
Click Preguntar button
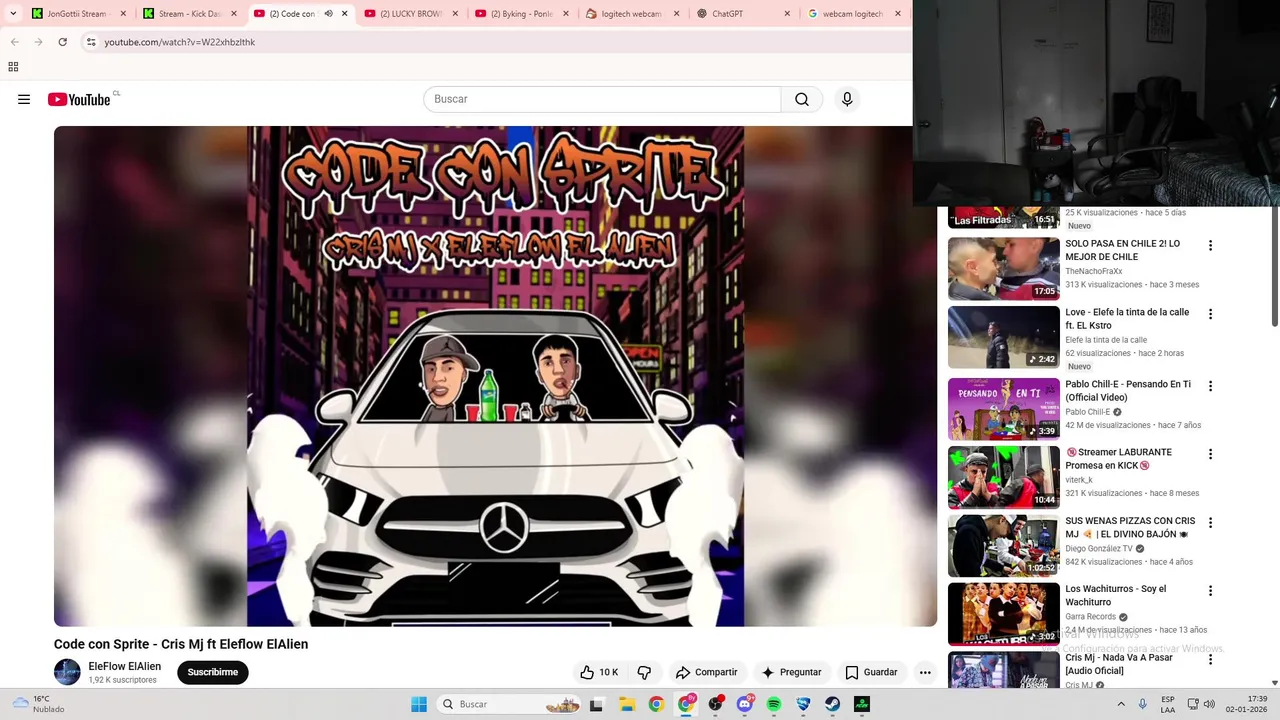[791, 672]
